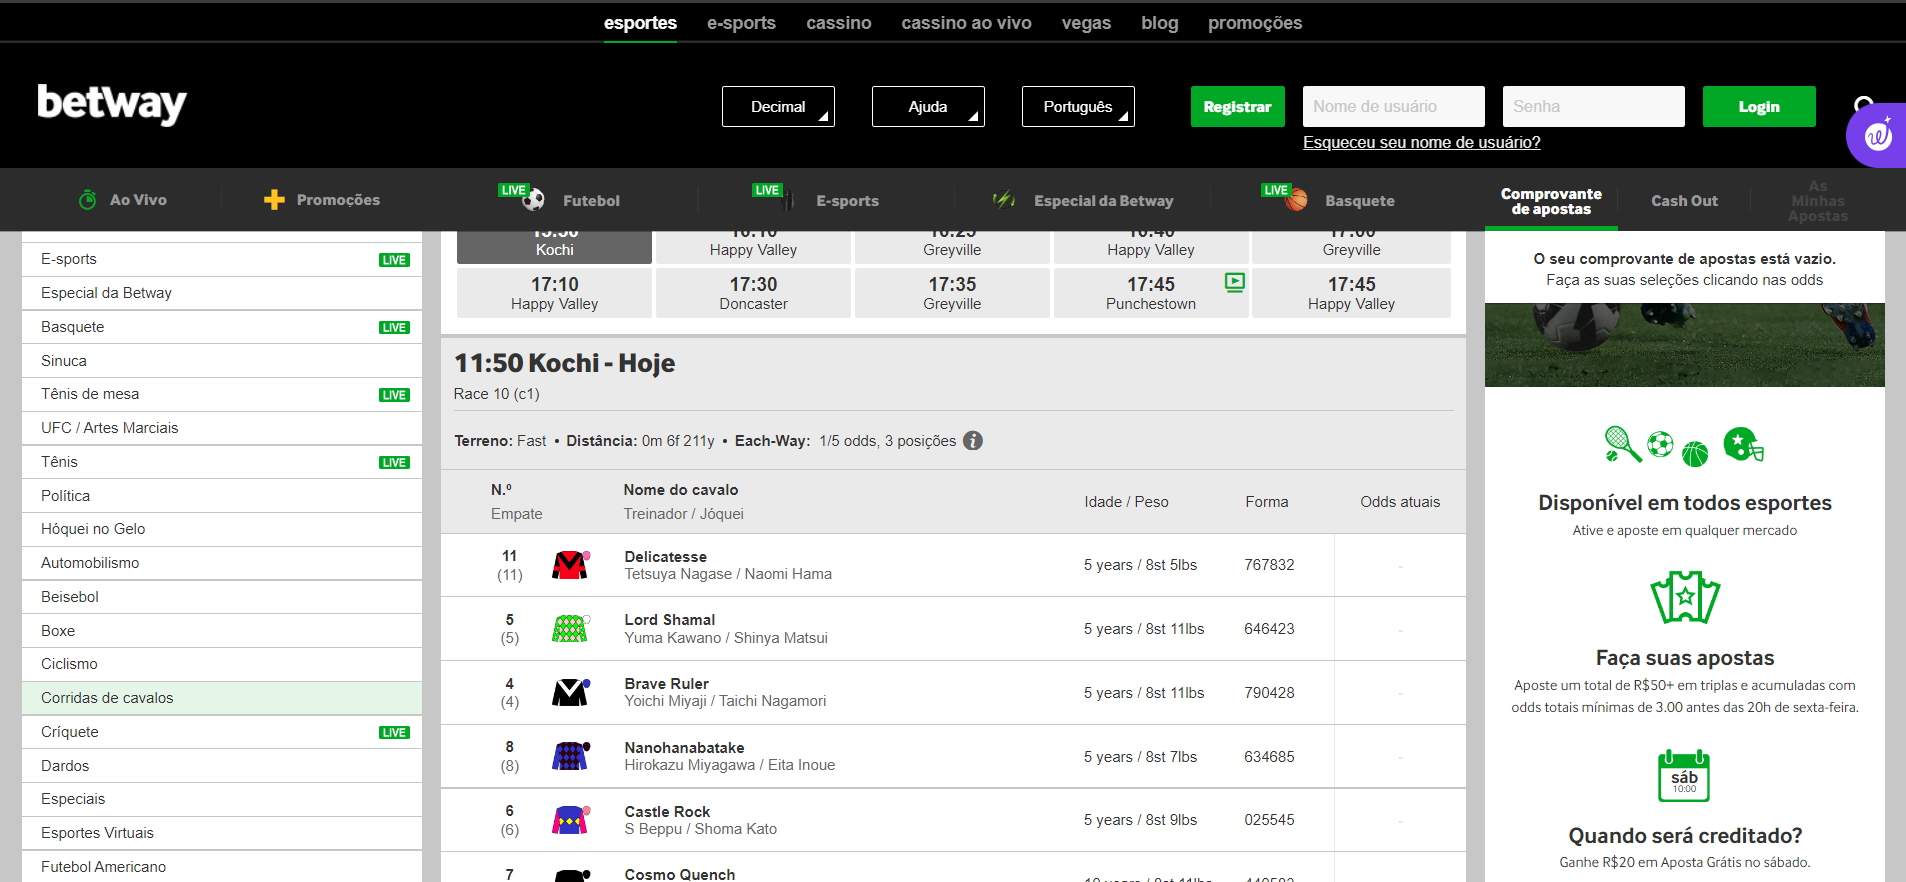Open the blog top tab
The height and width of the screenshot is (882, 1906).
[1160, 23]
